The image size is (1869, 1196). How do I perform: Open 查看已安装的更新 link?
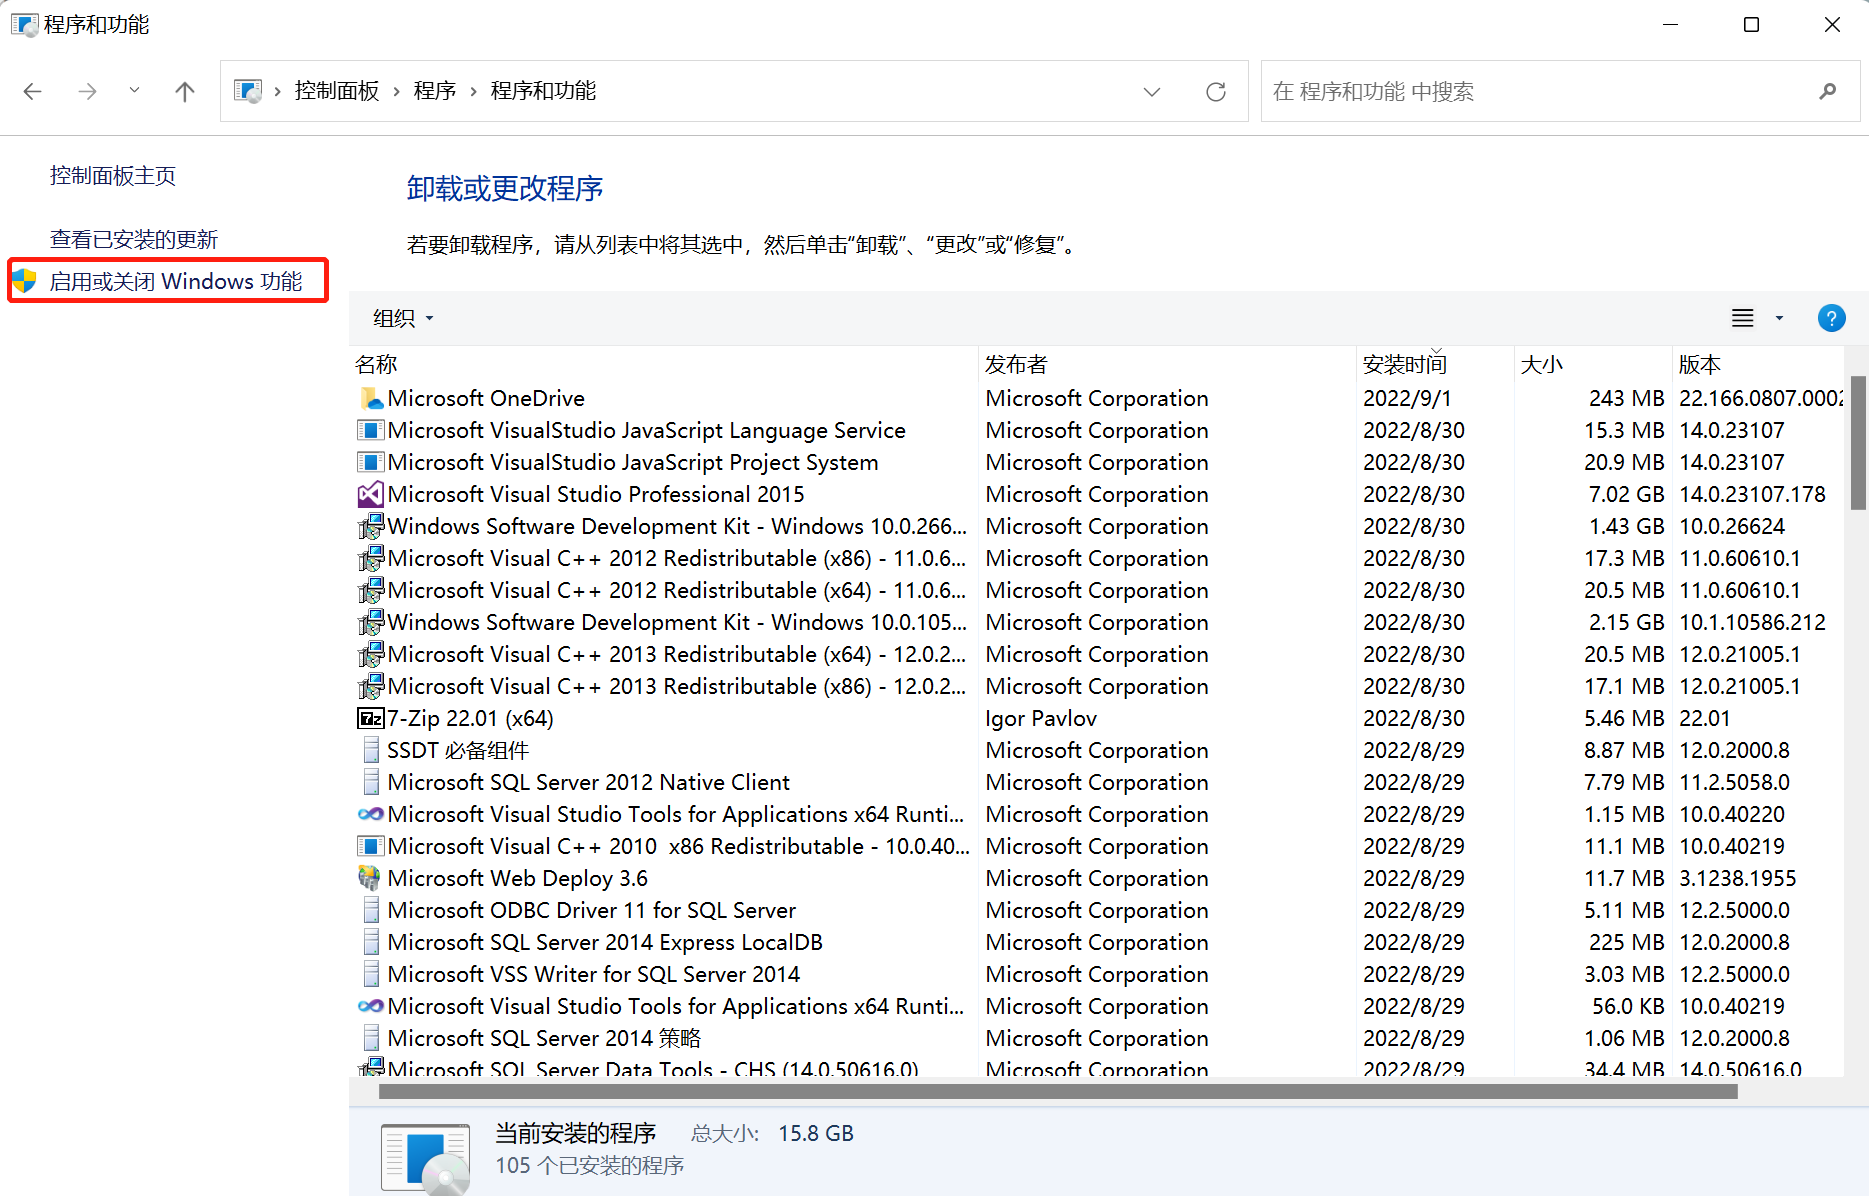click(x=134, y=240)
